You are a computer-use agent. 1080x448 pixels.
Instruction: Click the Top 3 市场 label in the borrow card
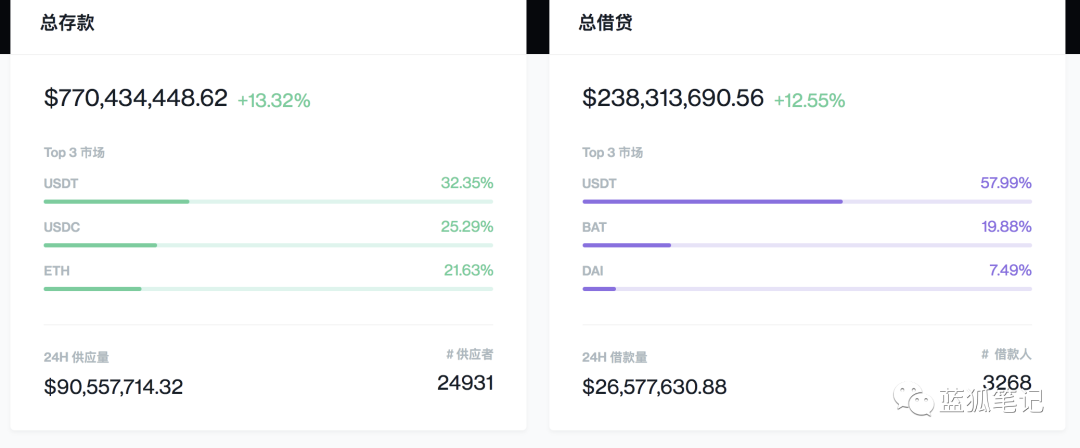pyautogui.click(x=612, y=152)
